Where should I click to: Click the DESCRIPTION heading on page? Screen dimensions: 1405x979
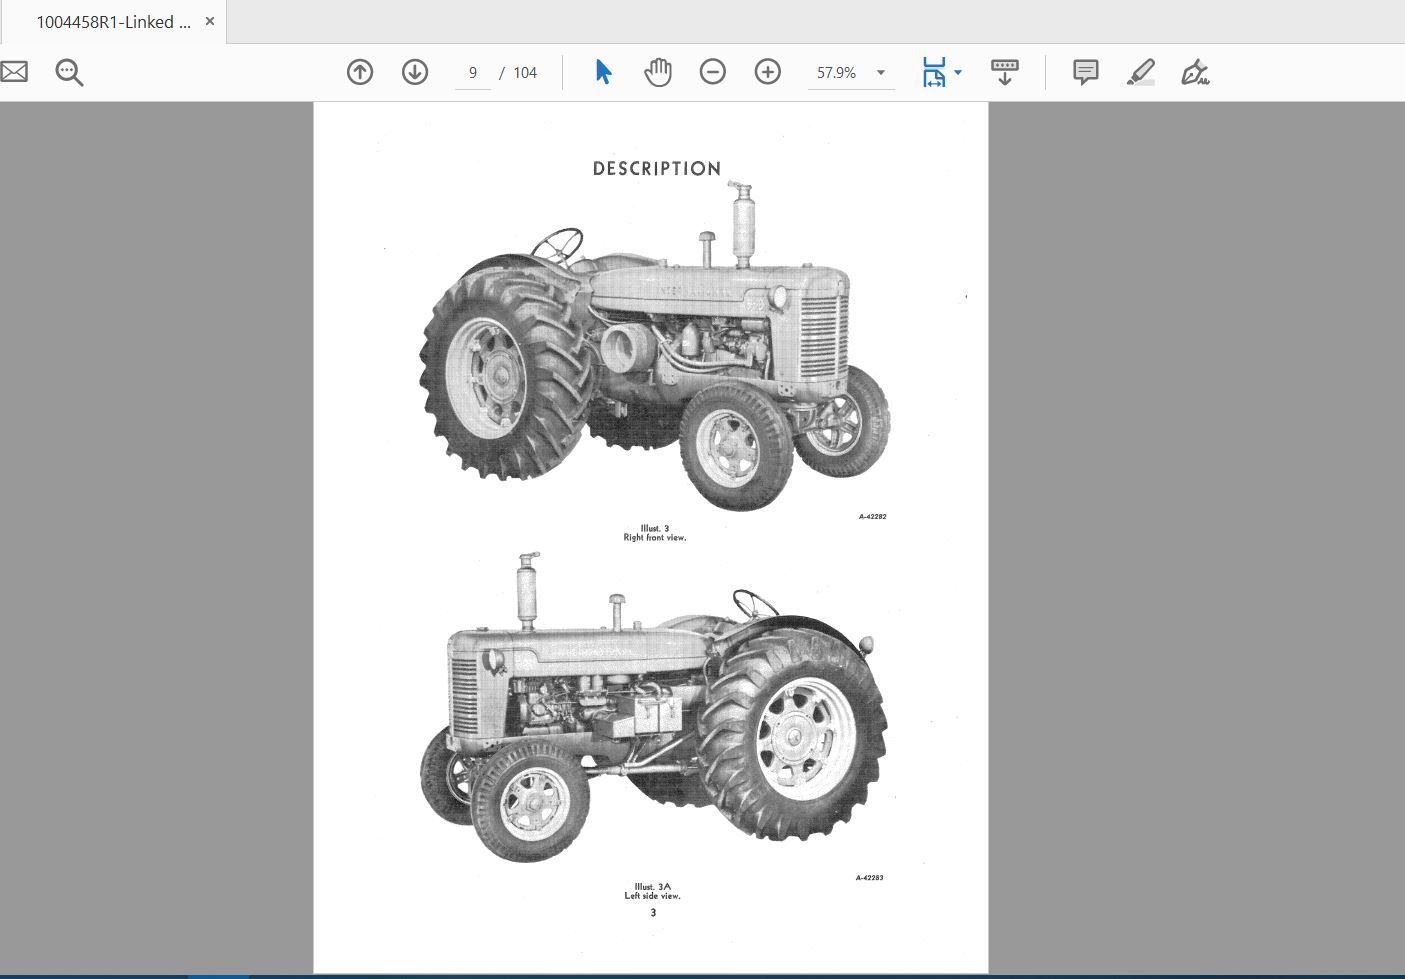(657, 169)
